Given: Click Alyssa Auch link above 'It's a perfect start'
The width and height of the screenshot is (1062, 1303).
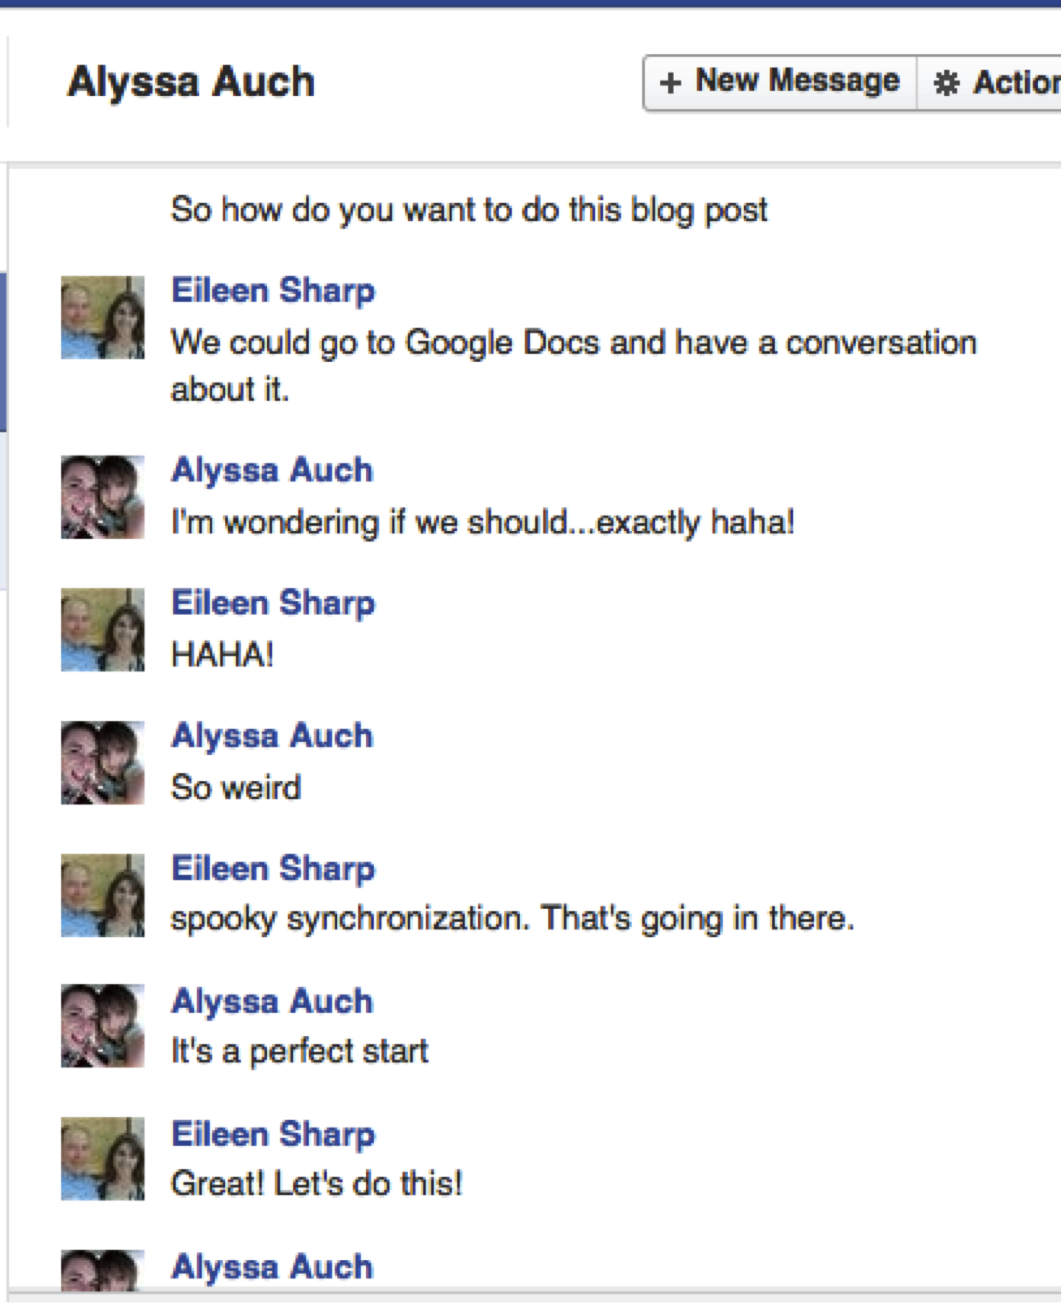Looking at the screenshot, I should 272,1002.
